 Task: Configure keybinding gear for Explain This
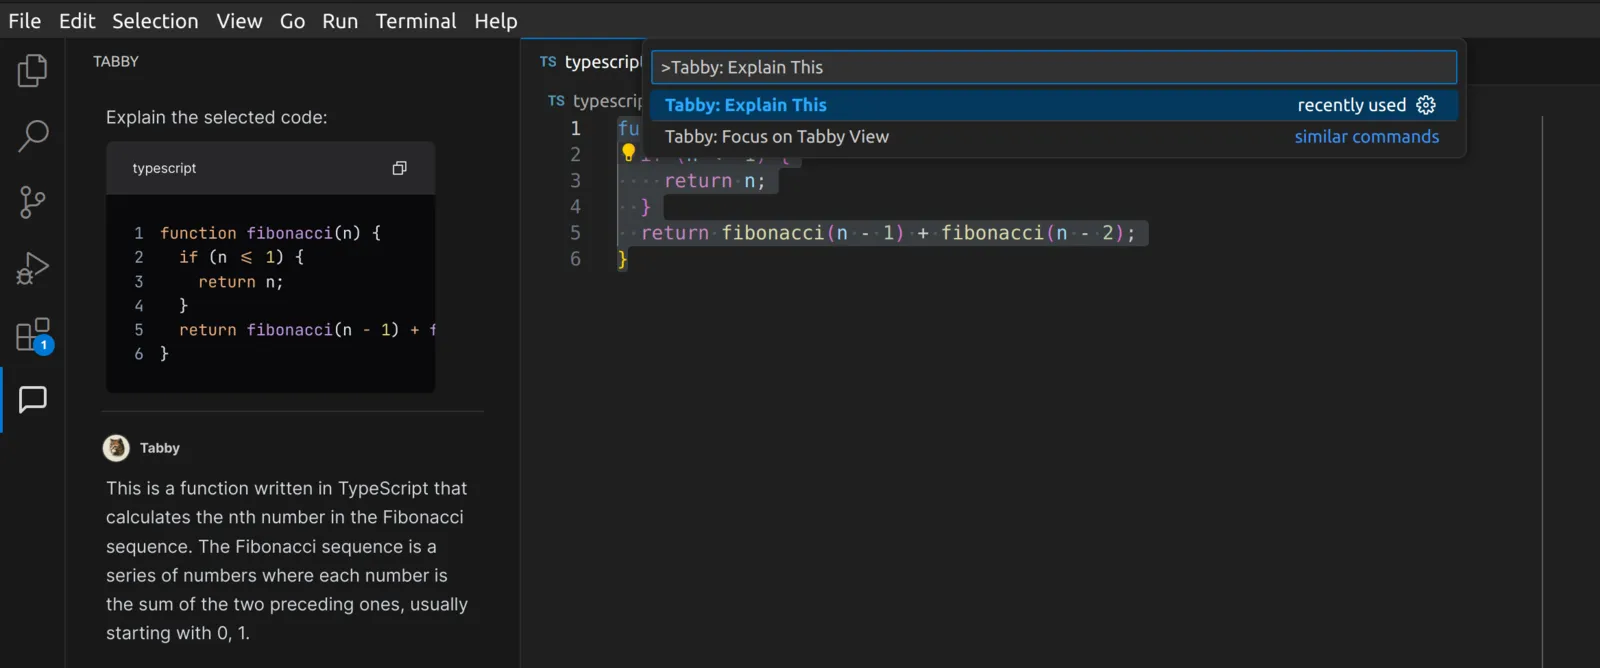point(1426,105)
